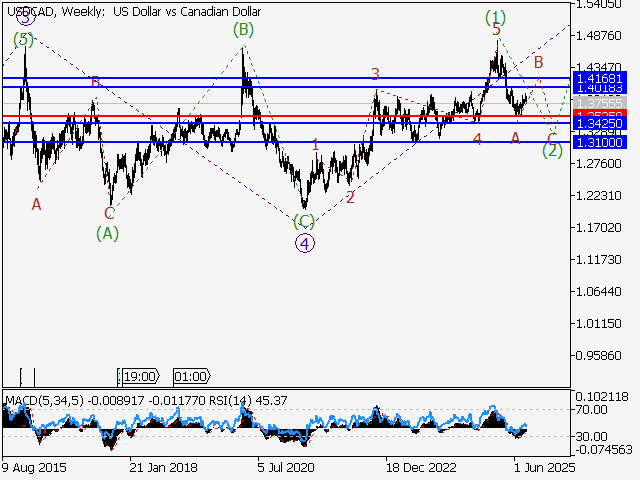Select the green (B) wave label

[x=243, y=30]
